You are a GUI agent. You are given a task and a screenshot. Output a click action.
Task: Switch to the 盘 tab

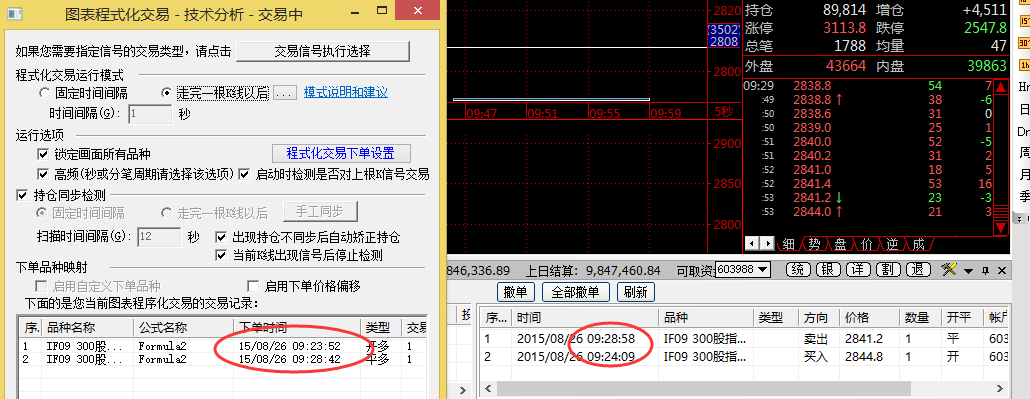(x=840, y=244)
